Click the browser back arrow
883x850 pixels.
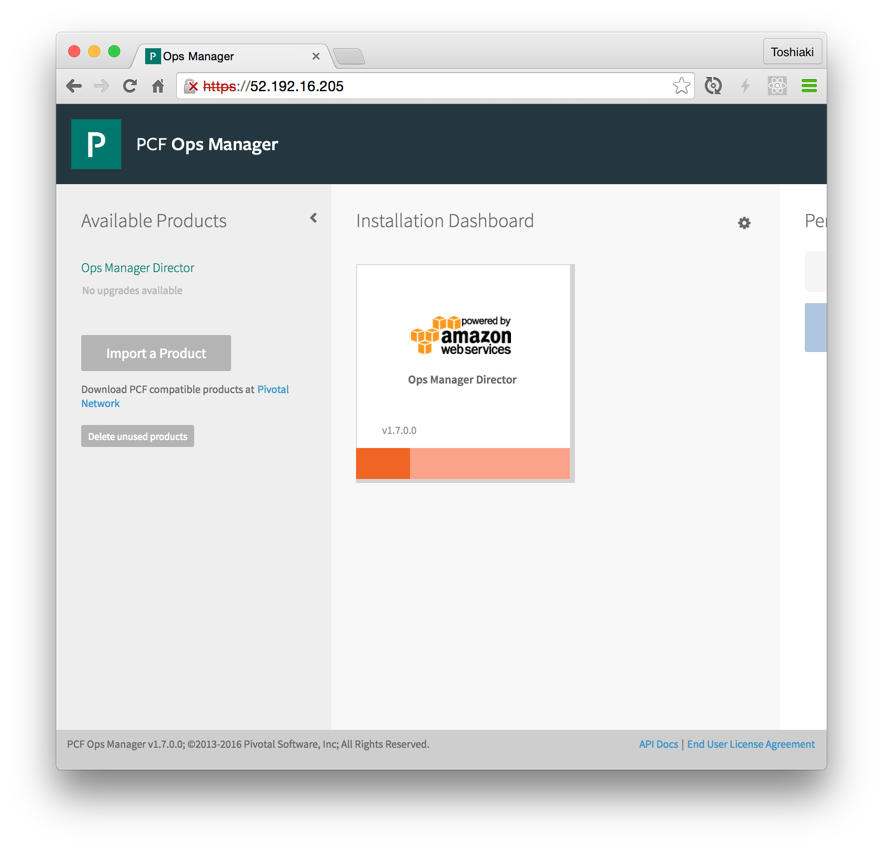click(74, 86)
